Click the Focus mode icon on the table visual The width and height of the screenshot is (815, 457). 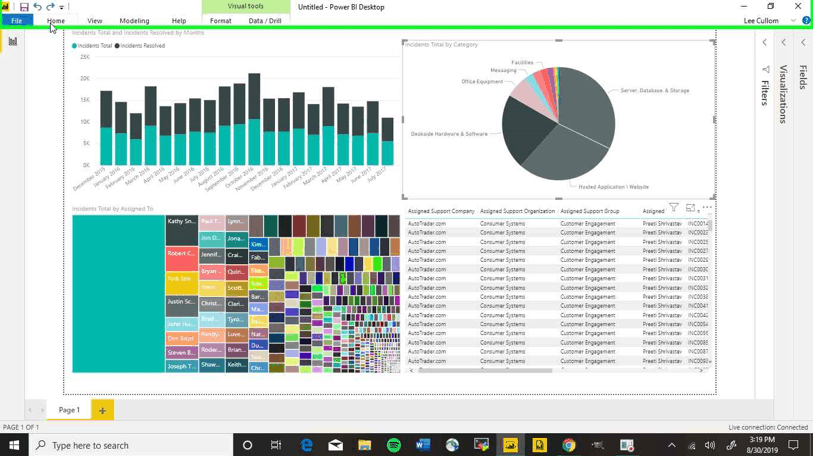[690, 208]
